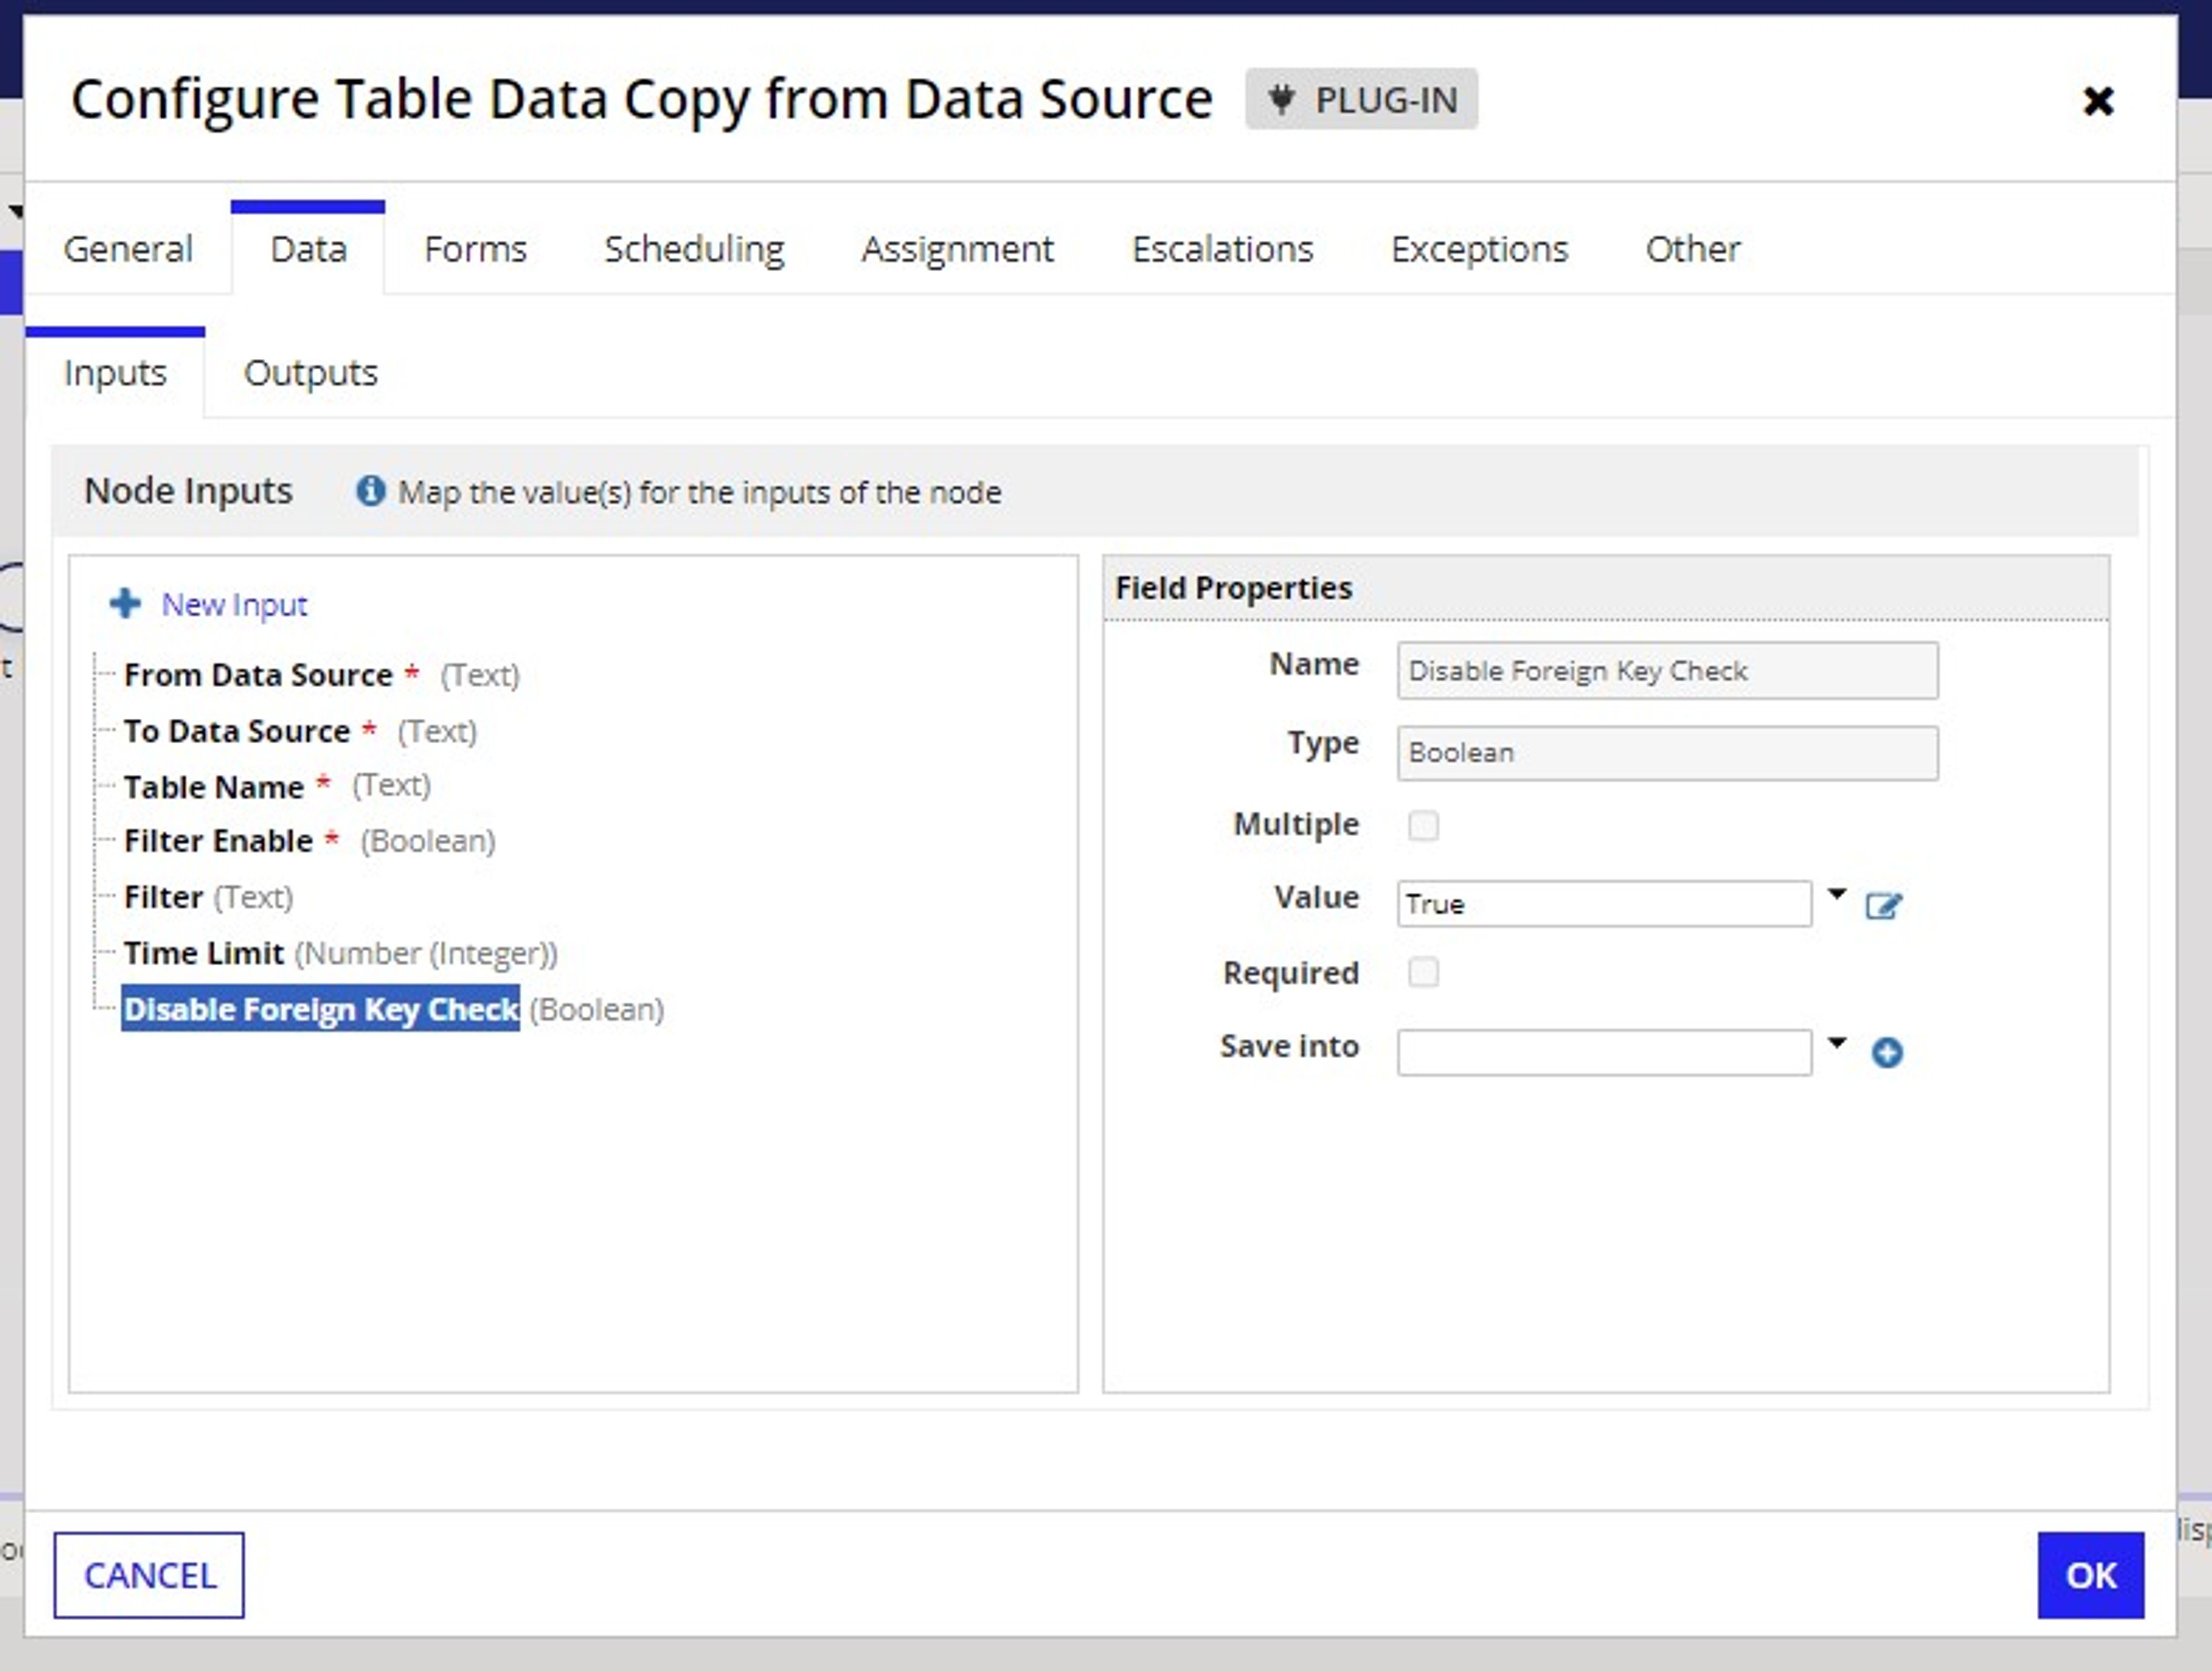This screenshot has width=2212, height=1672.
Task: Toggle the Required checkbox
Action: click(1423, 972)
